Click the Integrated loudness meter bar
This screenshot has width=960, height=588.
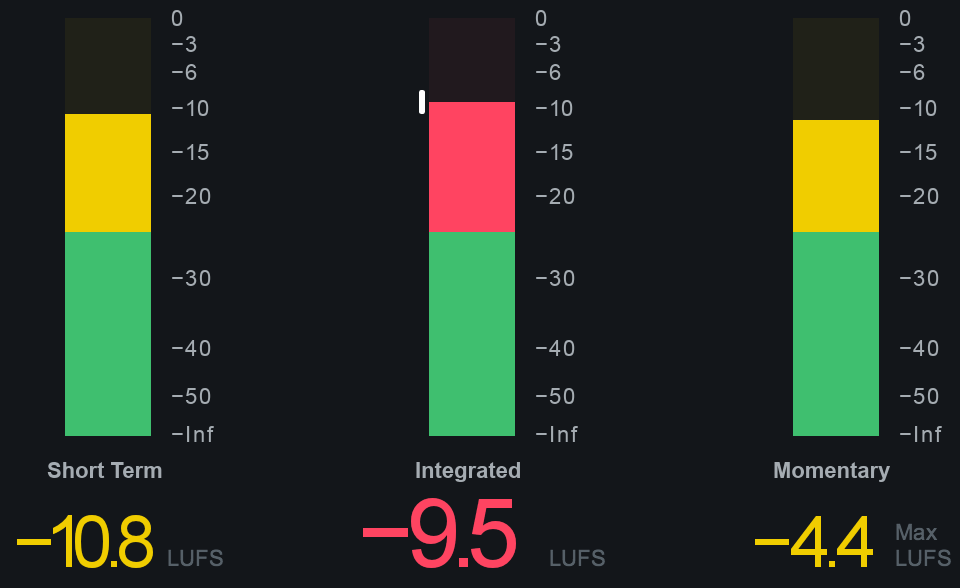[x=472, y=227]
